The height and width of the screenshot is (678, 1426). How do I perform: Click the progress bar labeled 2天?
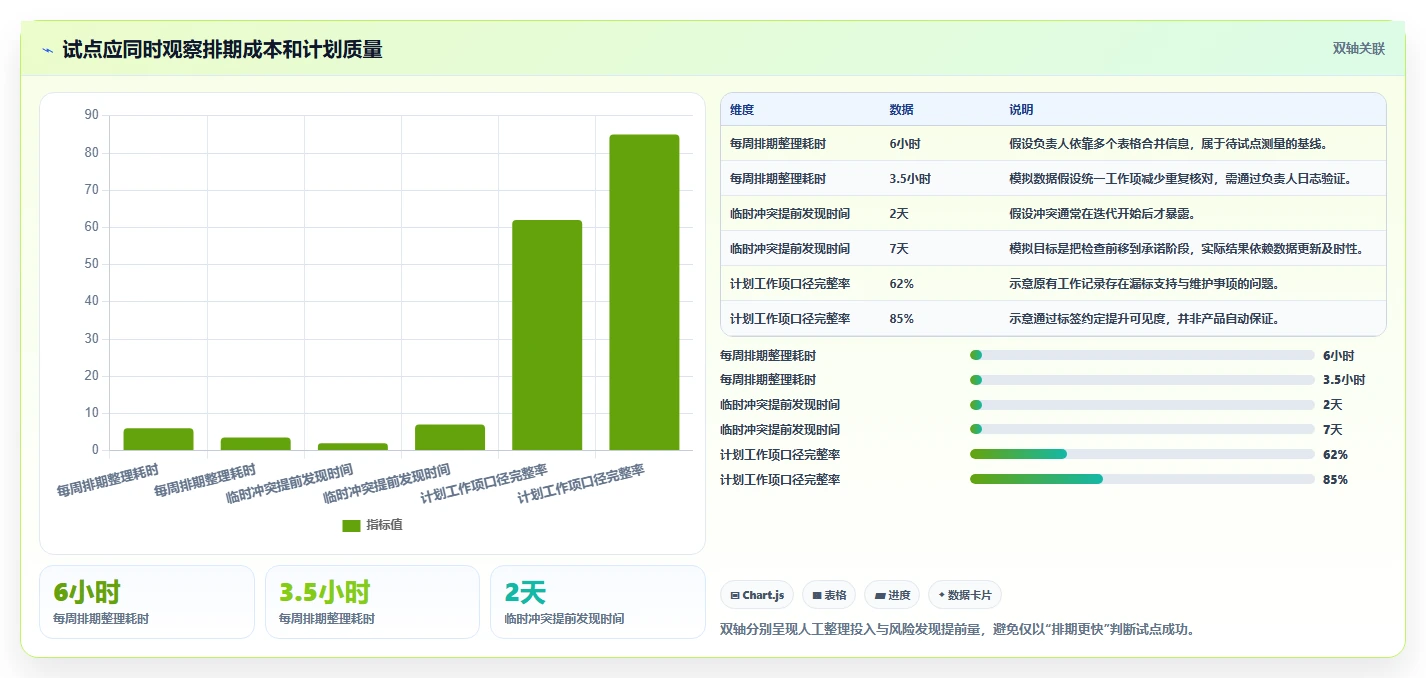click(x=1142, y=405)
